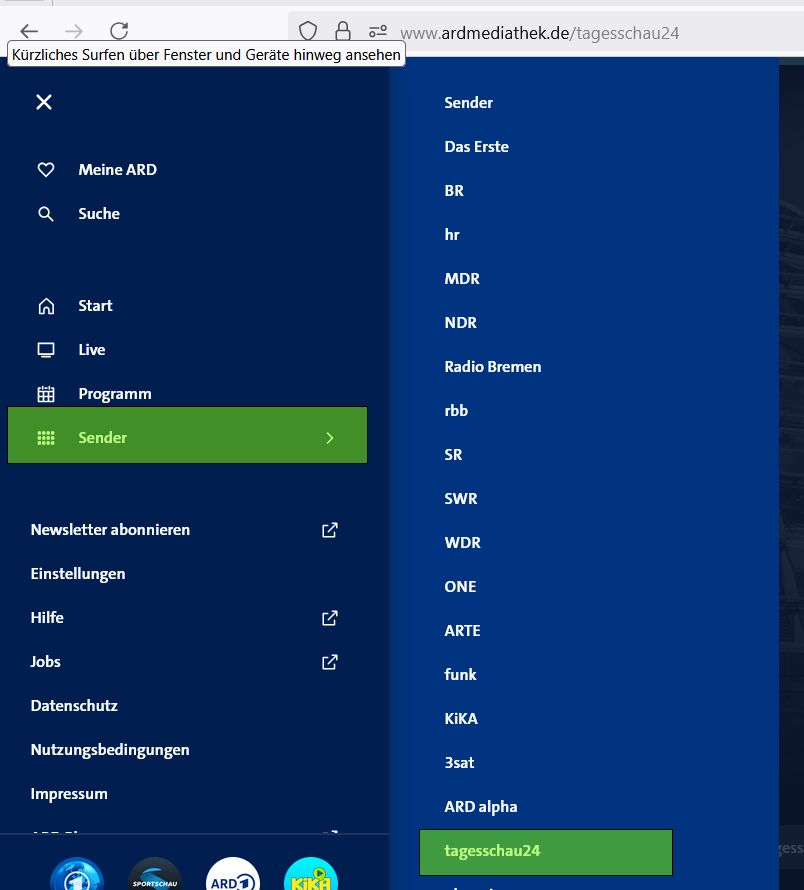
Task: Select hr in the Sender list
Action: point(452,234)
